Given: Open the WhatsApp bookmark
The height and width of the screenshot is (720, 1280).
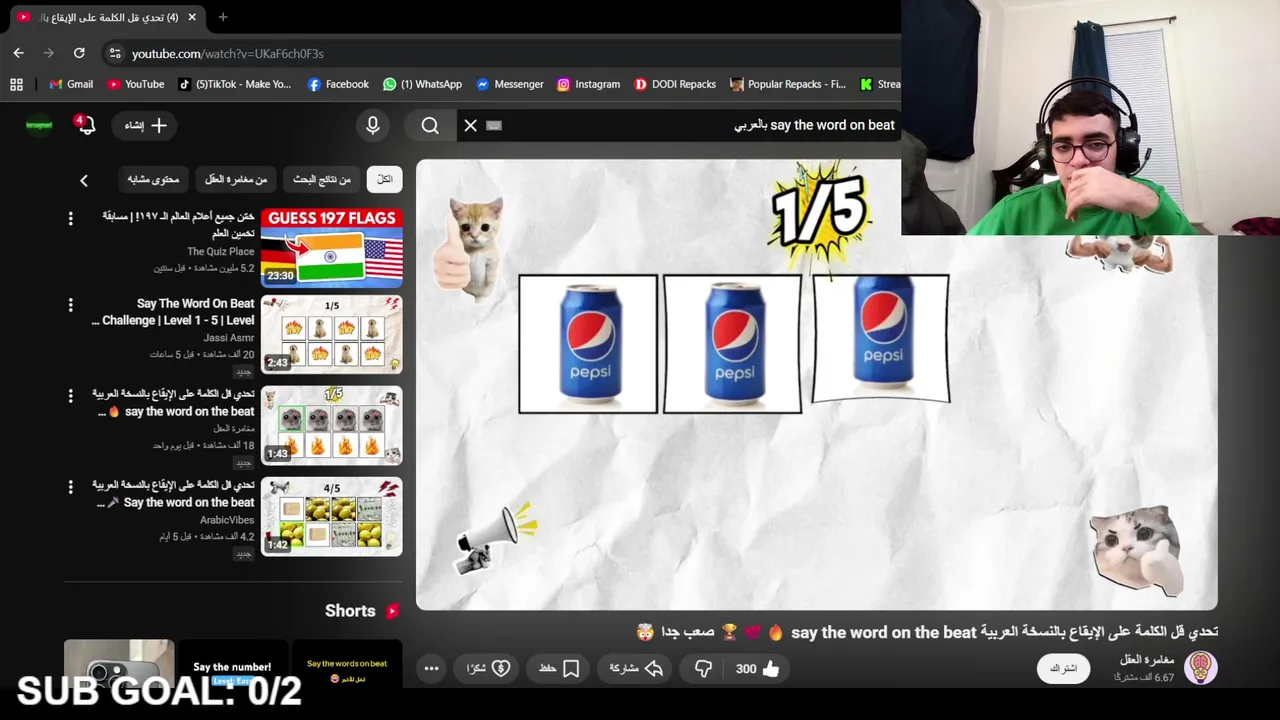Looking at the screenshot, I should coord(422,84).
